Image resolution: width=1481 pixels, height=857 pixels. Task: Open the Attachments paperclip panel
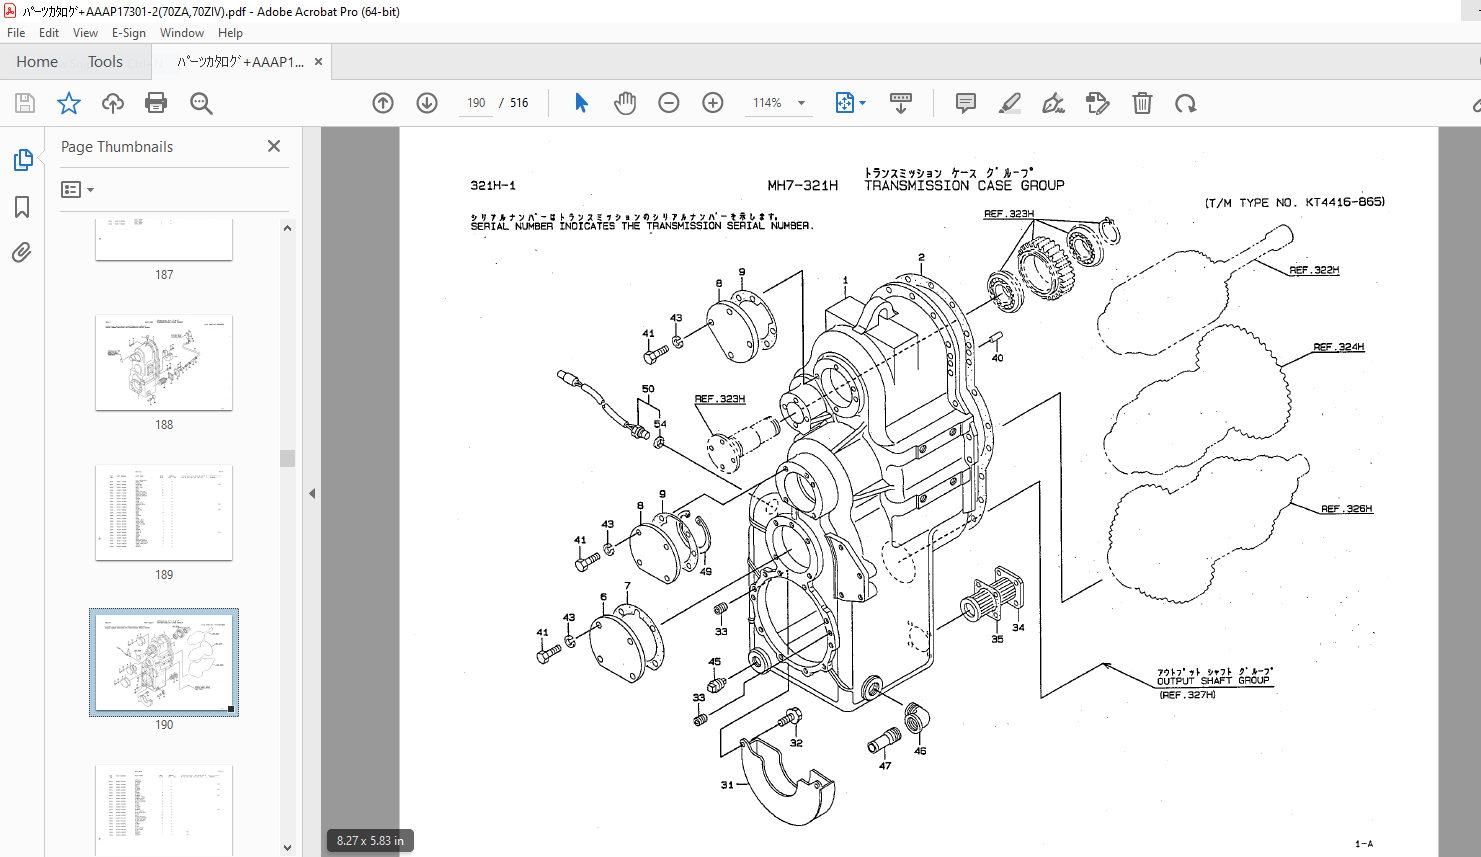(x=22, y=252)
